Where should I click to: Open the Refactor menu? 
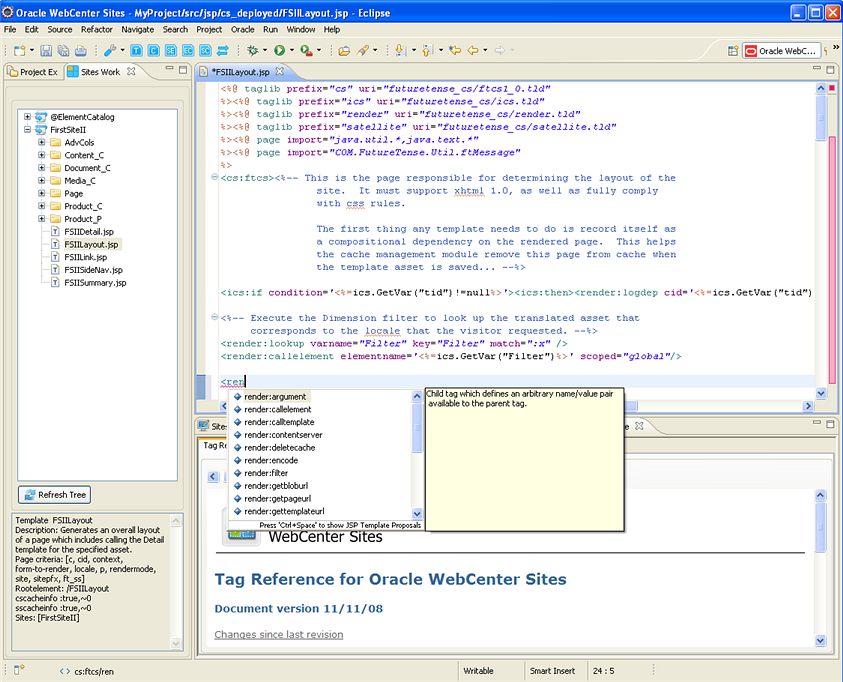[97, 29]
